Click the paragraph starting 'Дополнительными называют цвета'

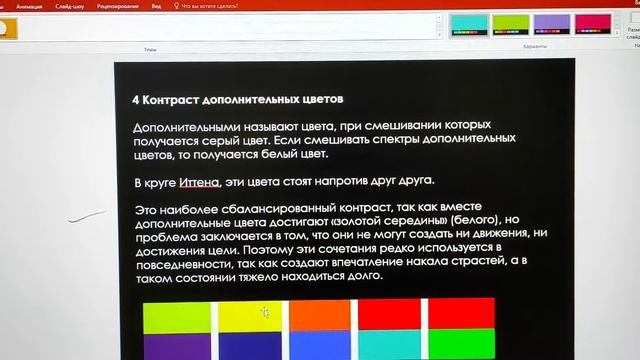pyautogui.click(x=324, y=140)
